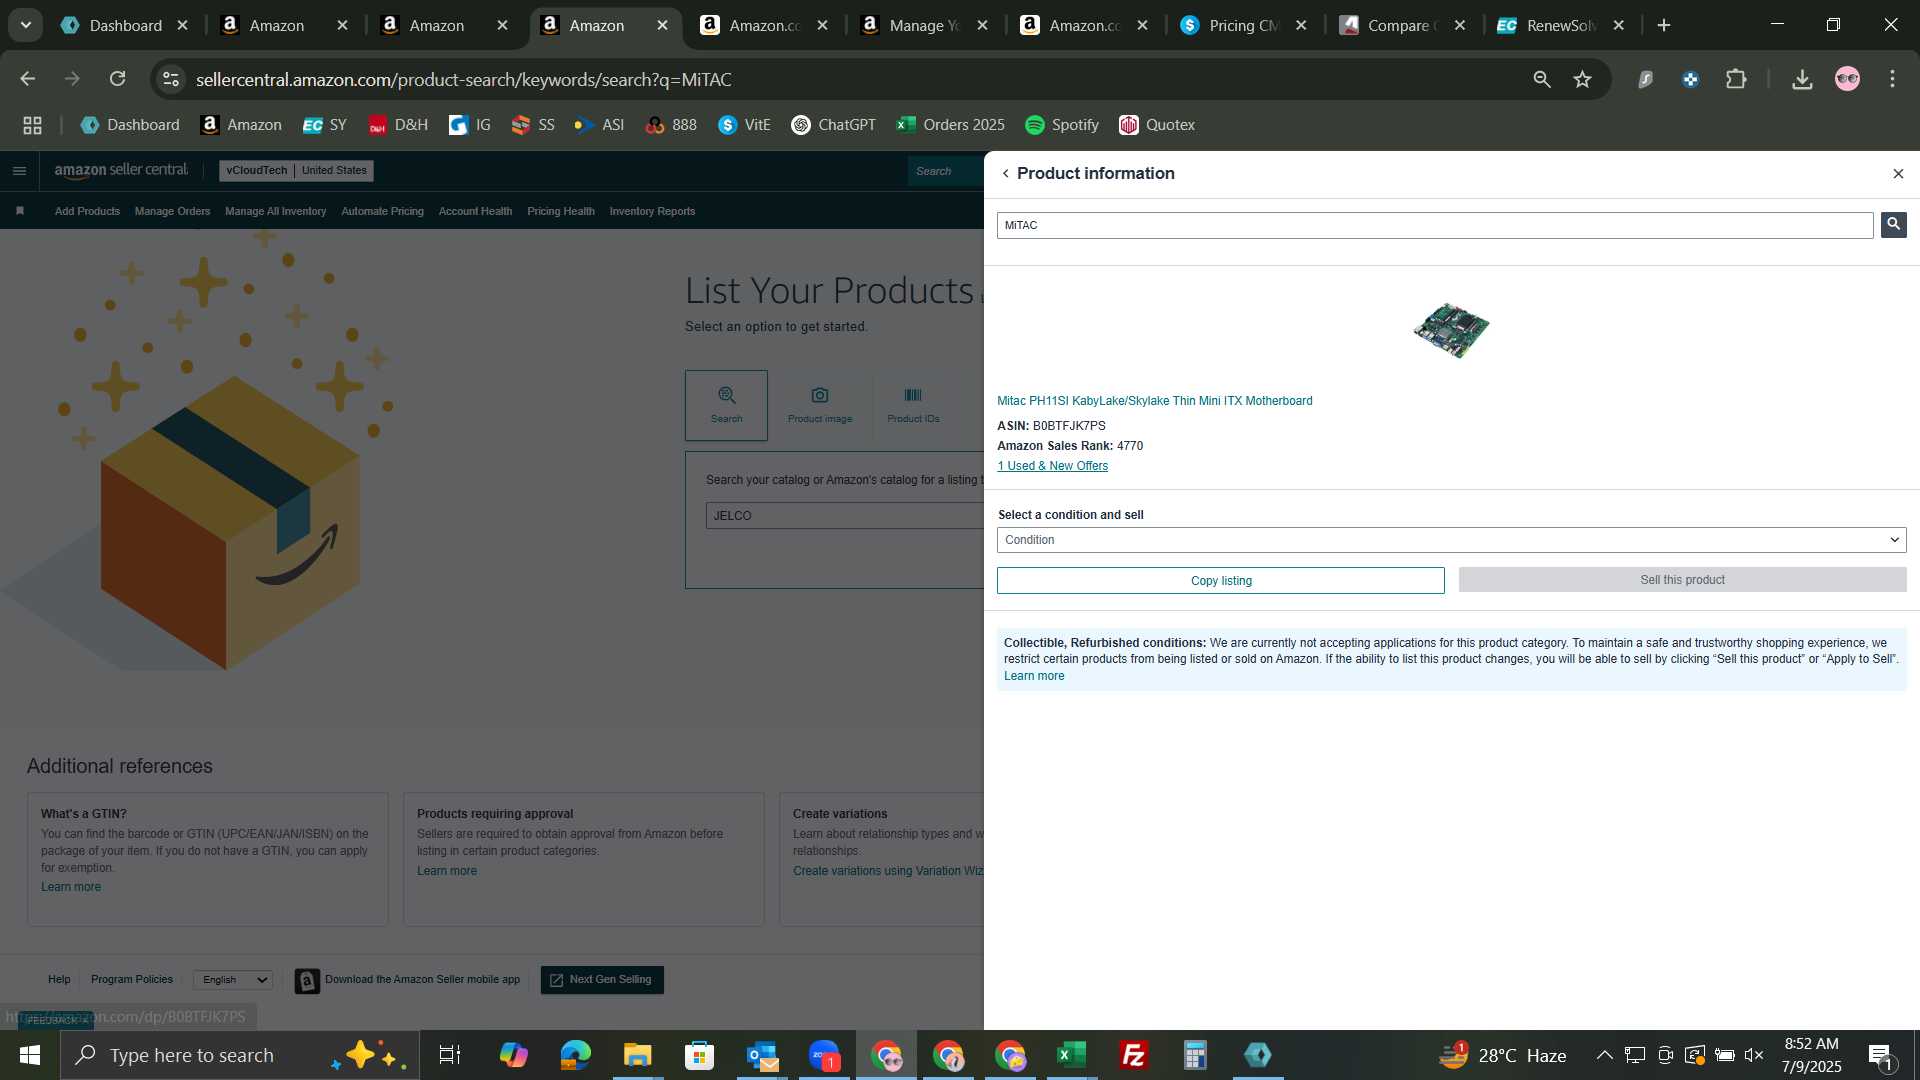Viewport: 1920px width, 1080px height.
Task: Open Account Health menu item
Action: [475, 211]
